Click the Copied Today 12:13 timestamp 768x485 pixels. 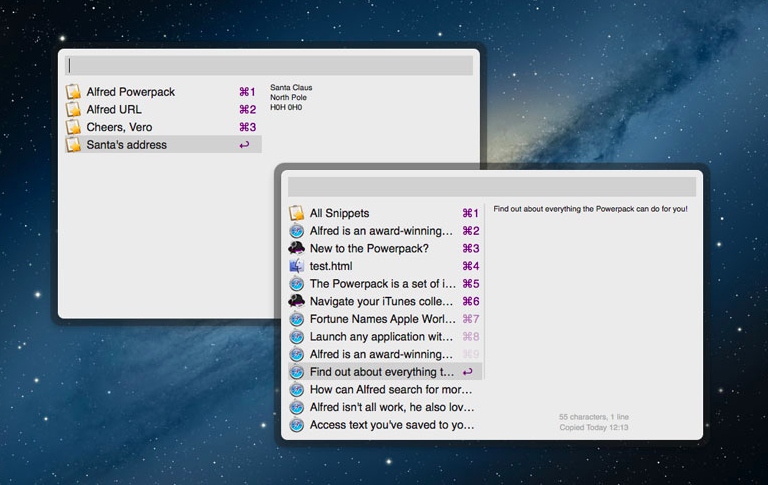pyautogui.click(x=594, y=427)
